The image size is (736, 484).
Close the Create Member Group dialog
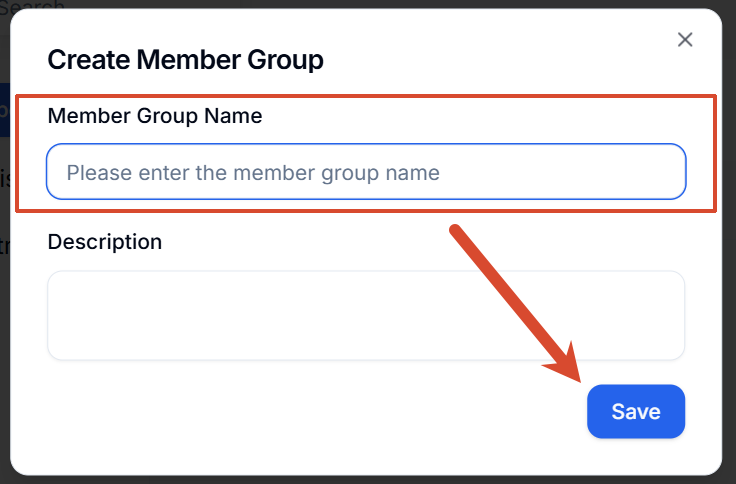click(x=685, y=40)
